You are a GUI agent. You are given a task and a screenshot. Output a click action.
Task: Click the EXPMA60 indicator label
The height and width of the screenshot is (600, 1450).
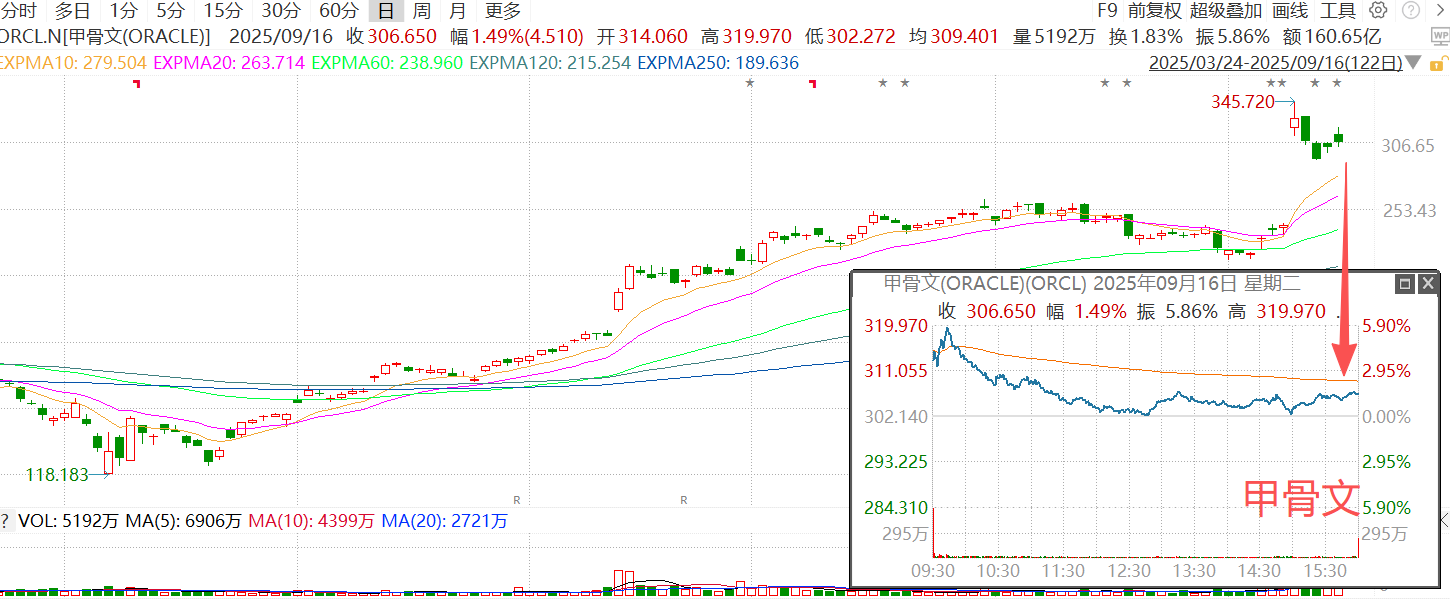387,62
